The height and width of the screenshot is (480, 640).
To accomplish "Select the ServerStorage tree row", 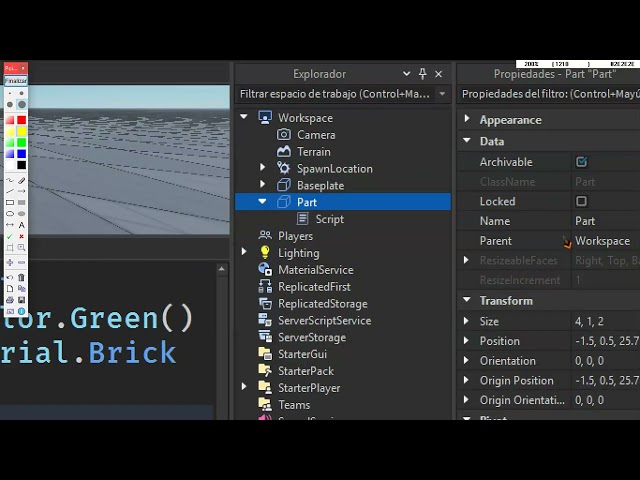I will [343, 337].
